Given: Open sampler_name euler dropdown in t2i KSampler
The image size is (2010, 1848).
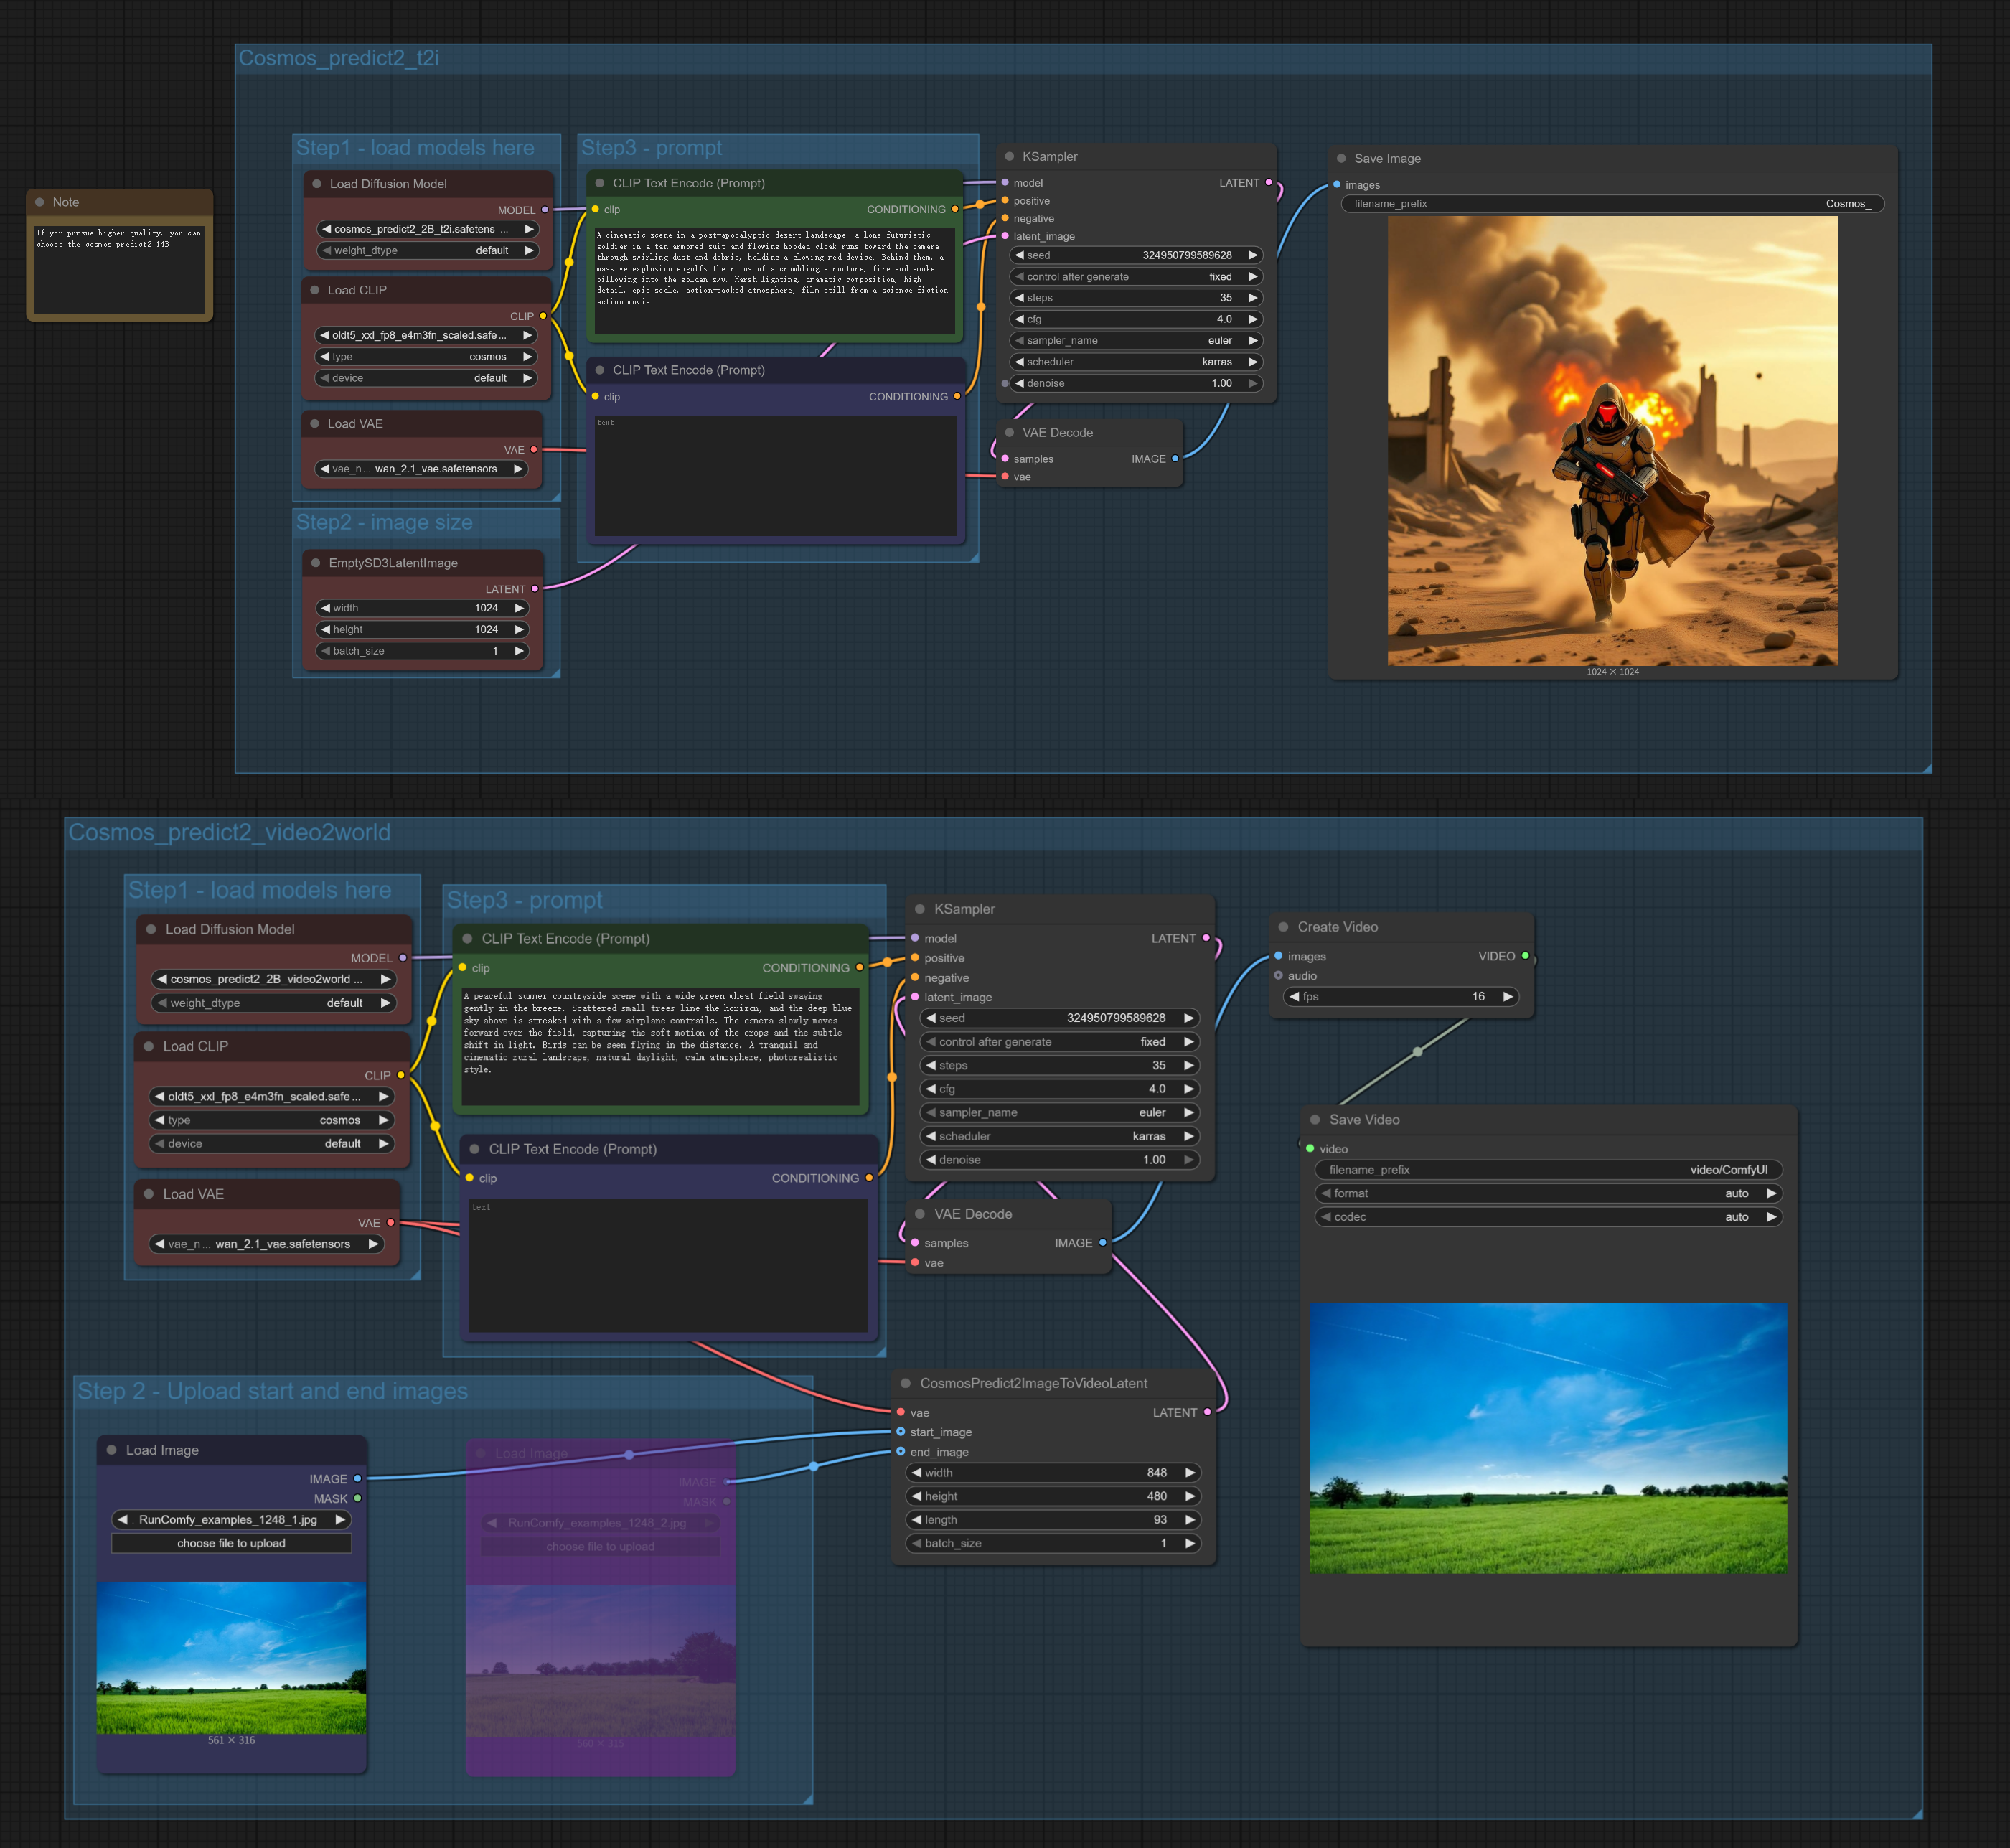Looking at the screenshot, I should [x=1137, y=340].
